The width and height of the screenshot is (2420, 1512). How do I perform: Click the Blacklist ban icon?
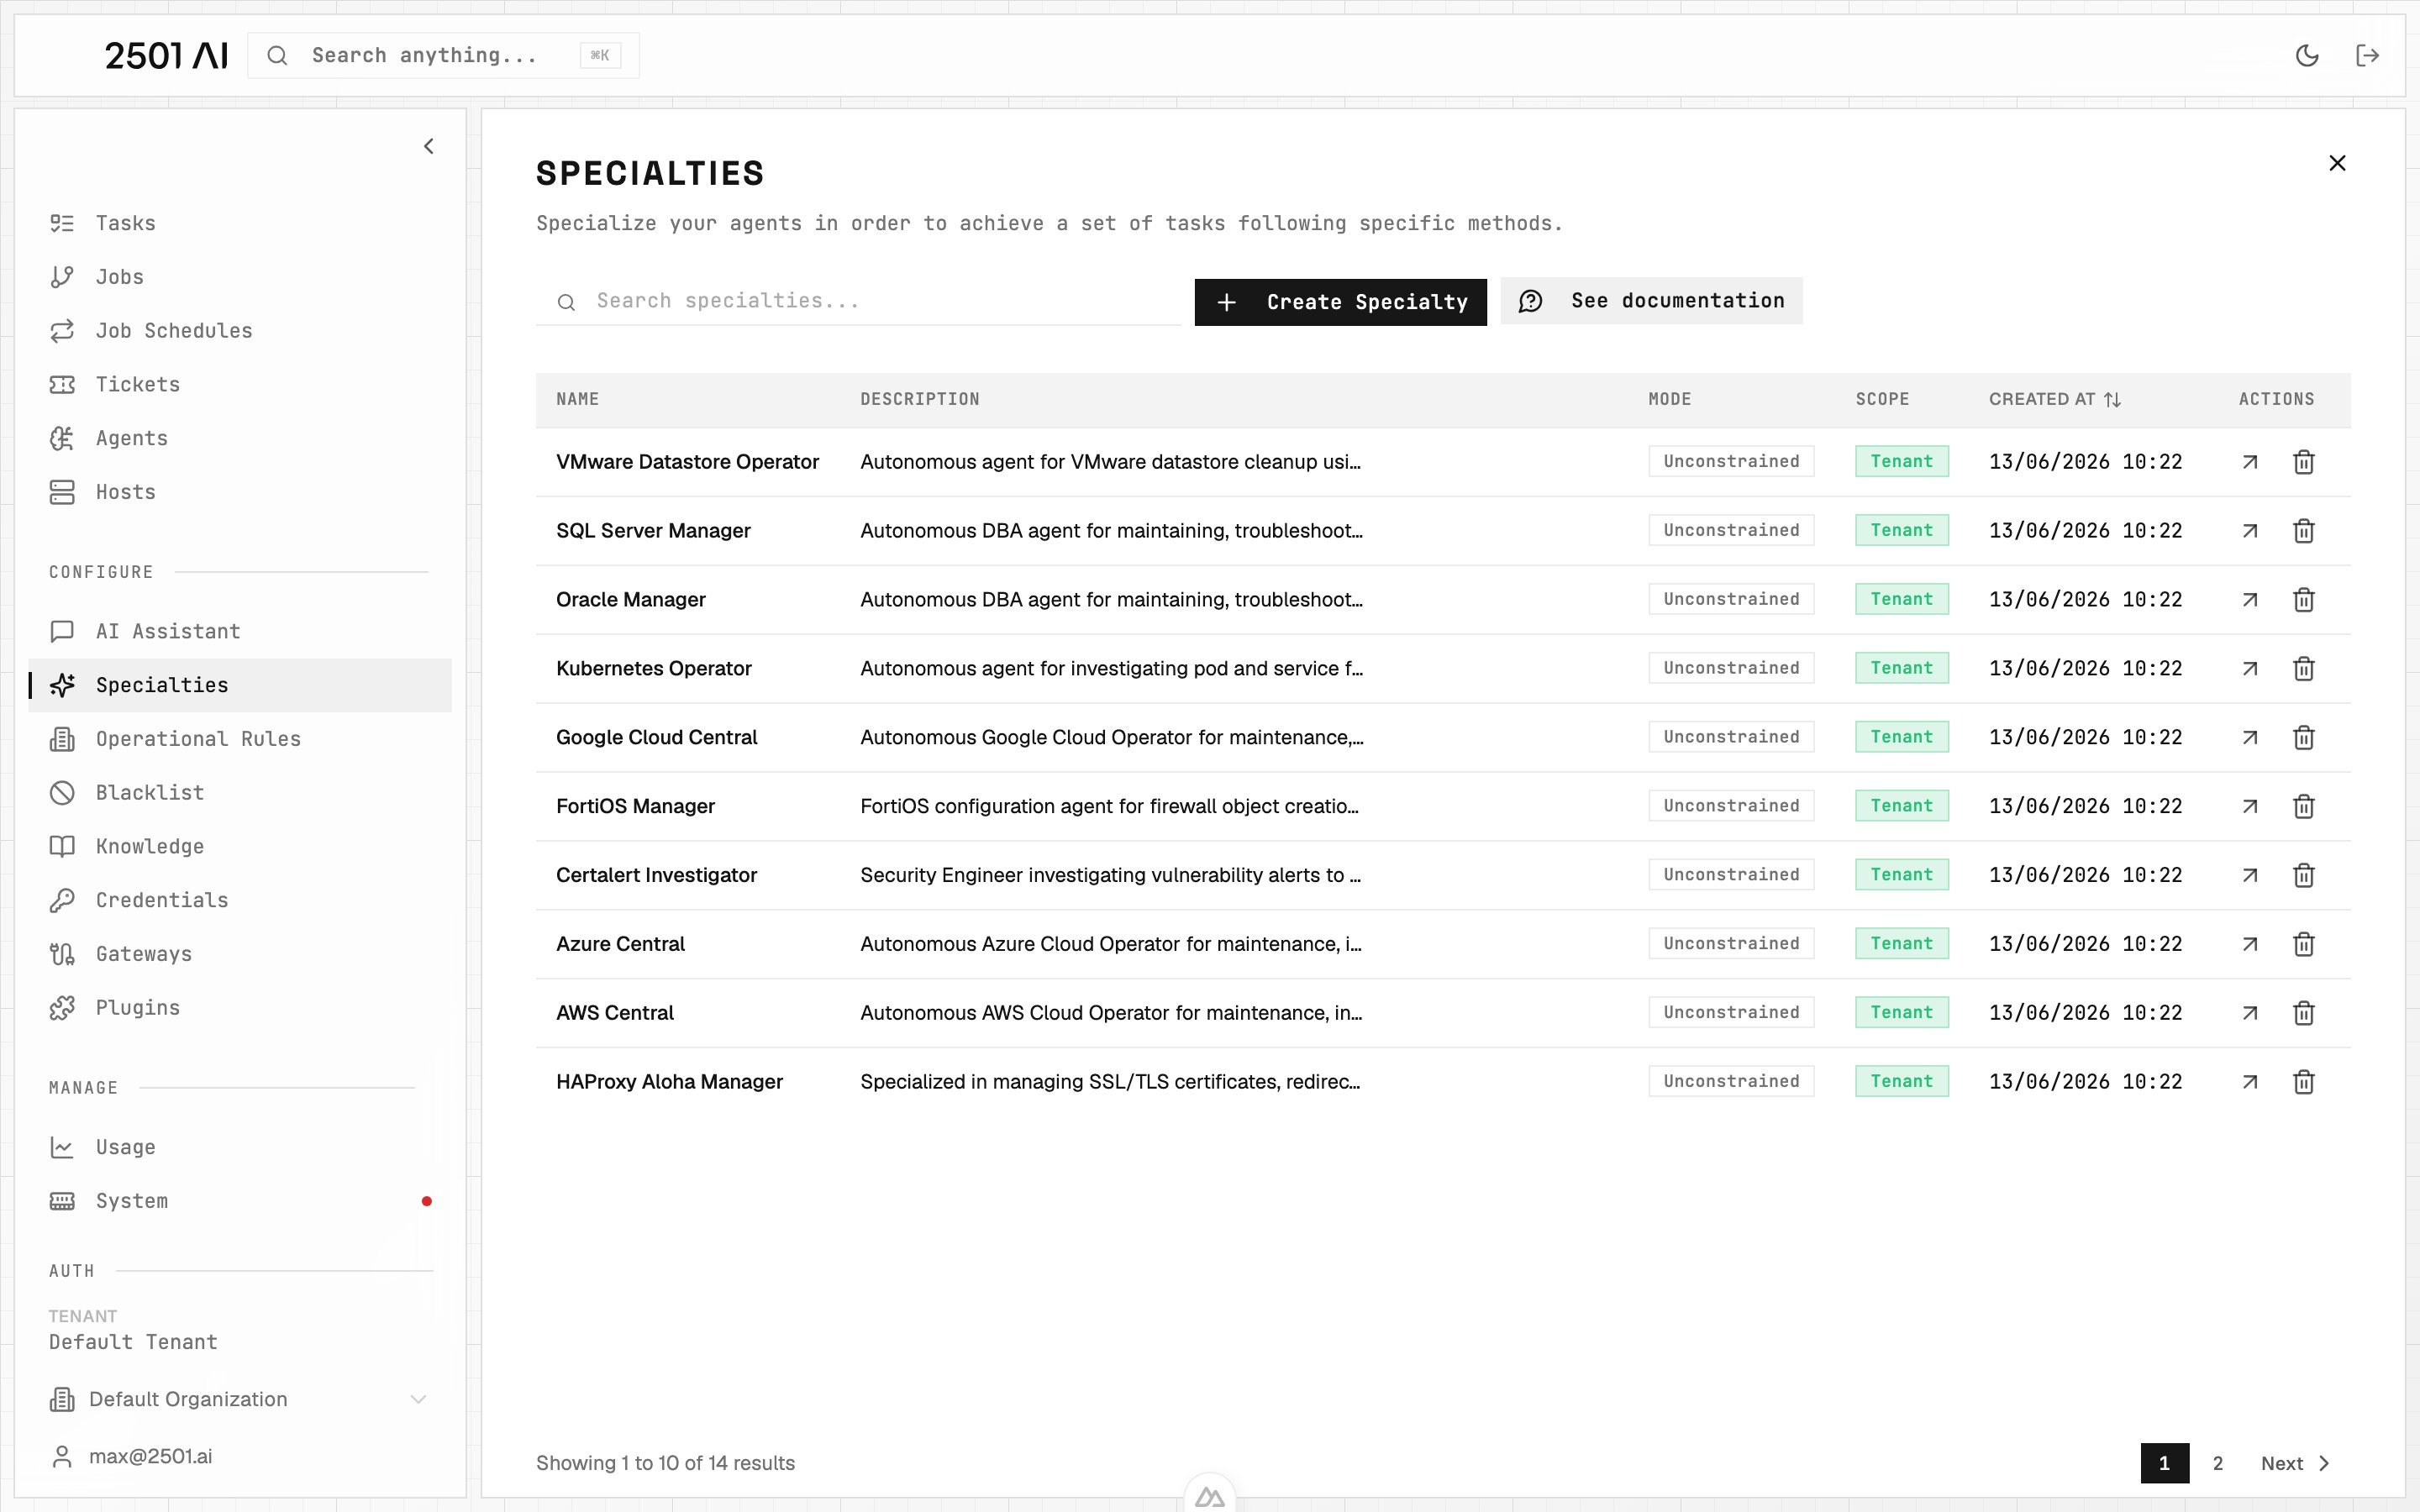point(62,793)
